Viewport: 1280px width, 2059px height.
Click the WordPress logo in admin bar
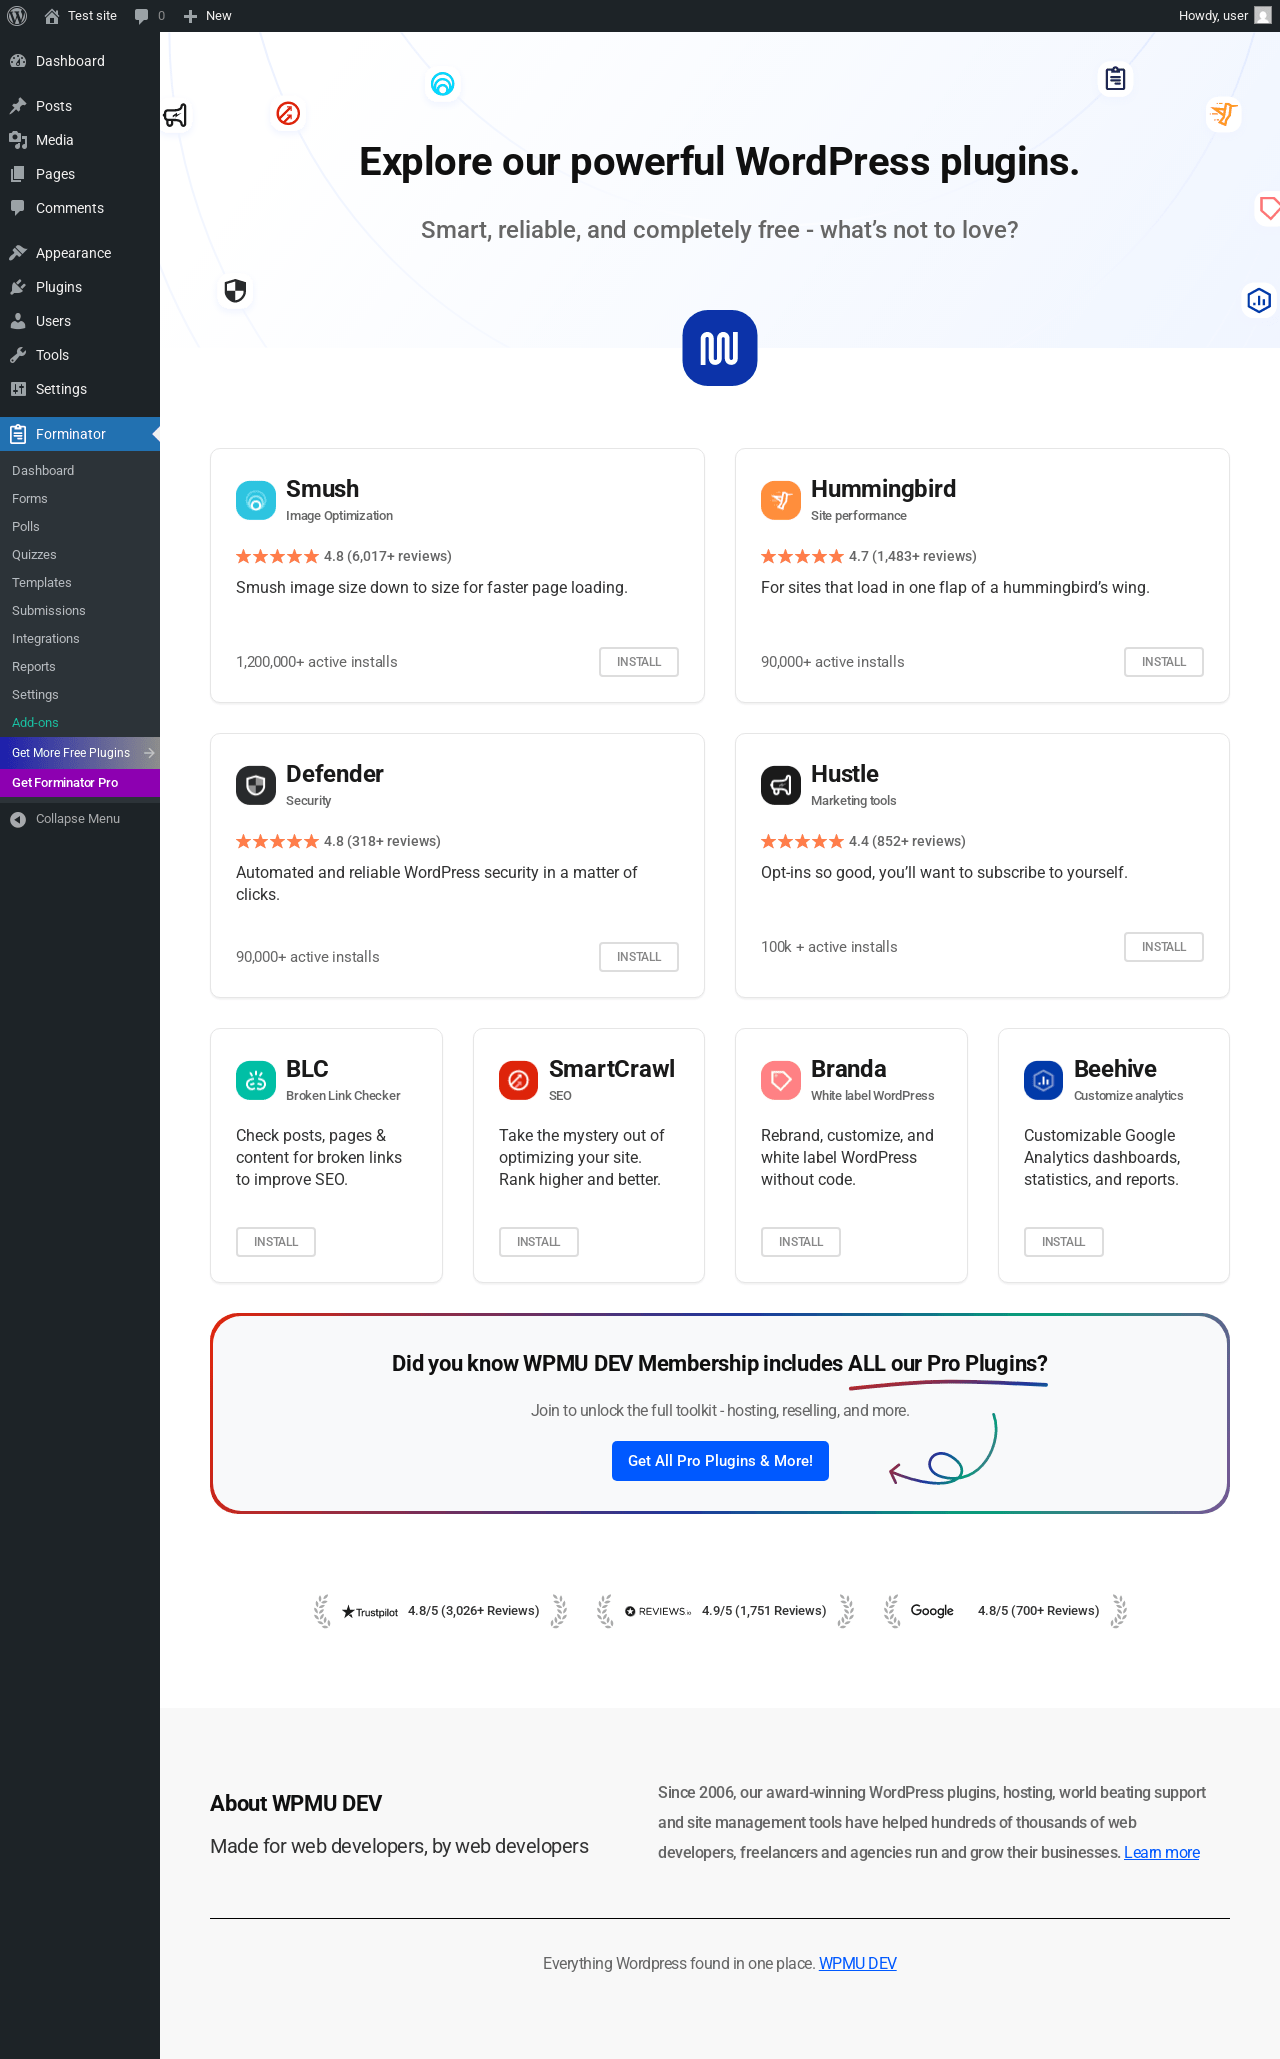pyautogui.click(x=17, y=16)
